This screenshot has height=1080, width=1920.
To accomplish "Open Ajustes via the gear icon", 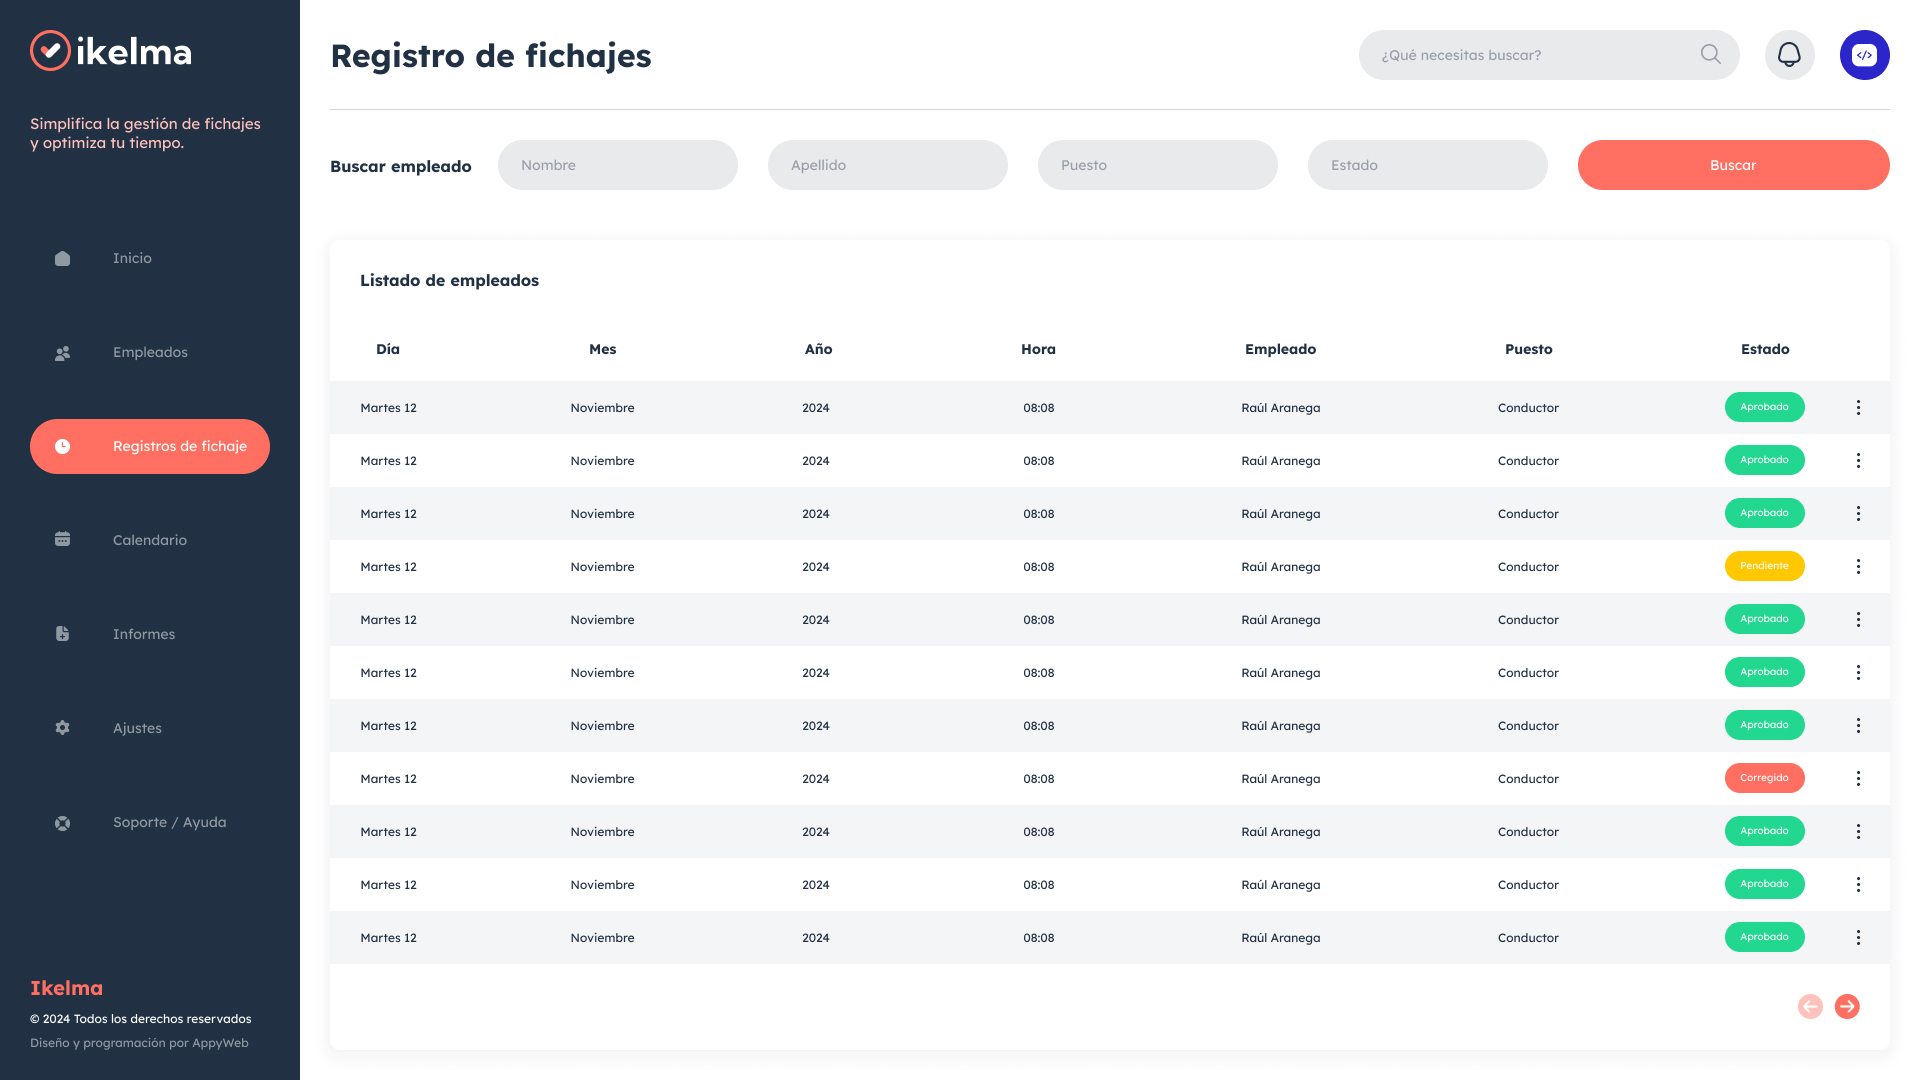I will pyautogui.click(x=62, y=727).
